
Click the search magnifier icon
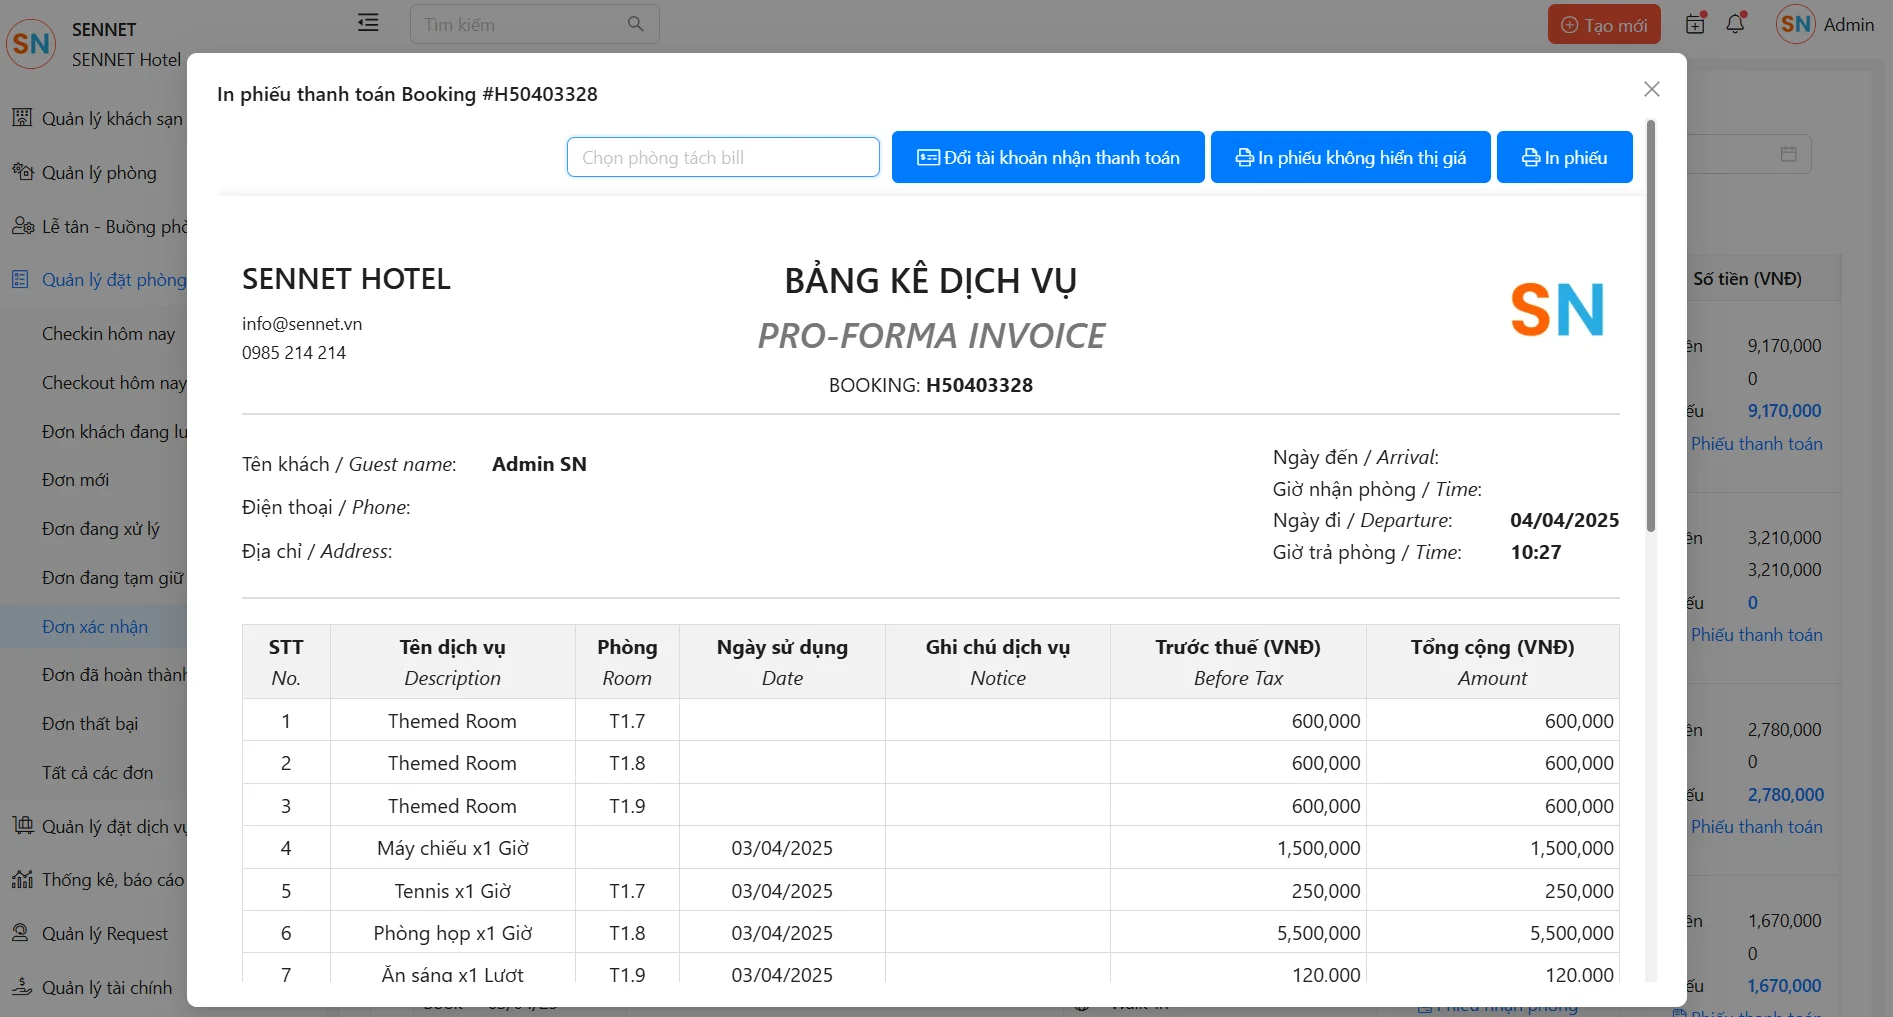(x=635, y=24)
